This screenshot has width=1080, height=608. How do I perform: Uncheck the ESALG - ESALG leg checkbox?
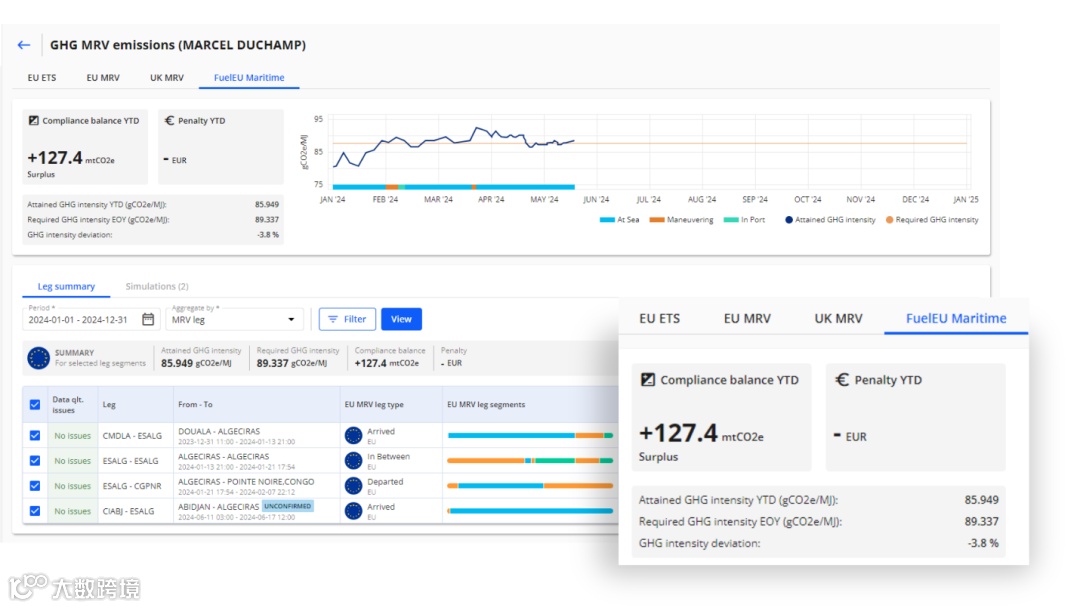pyautogui.click(x=35, y=461)
